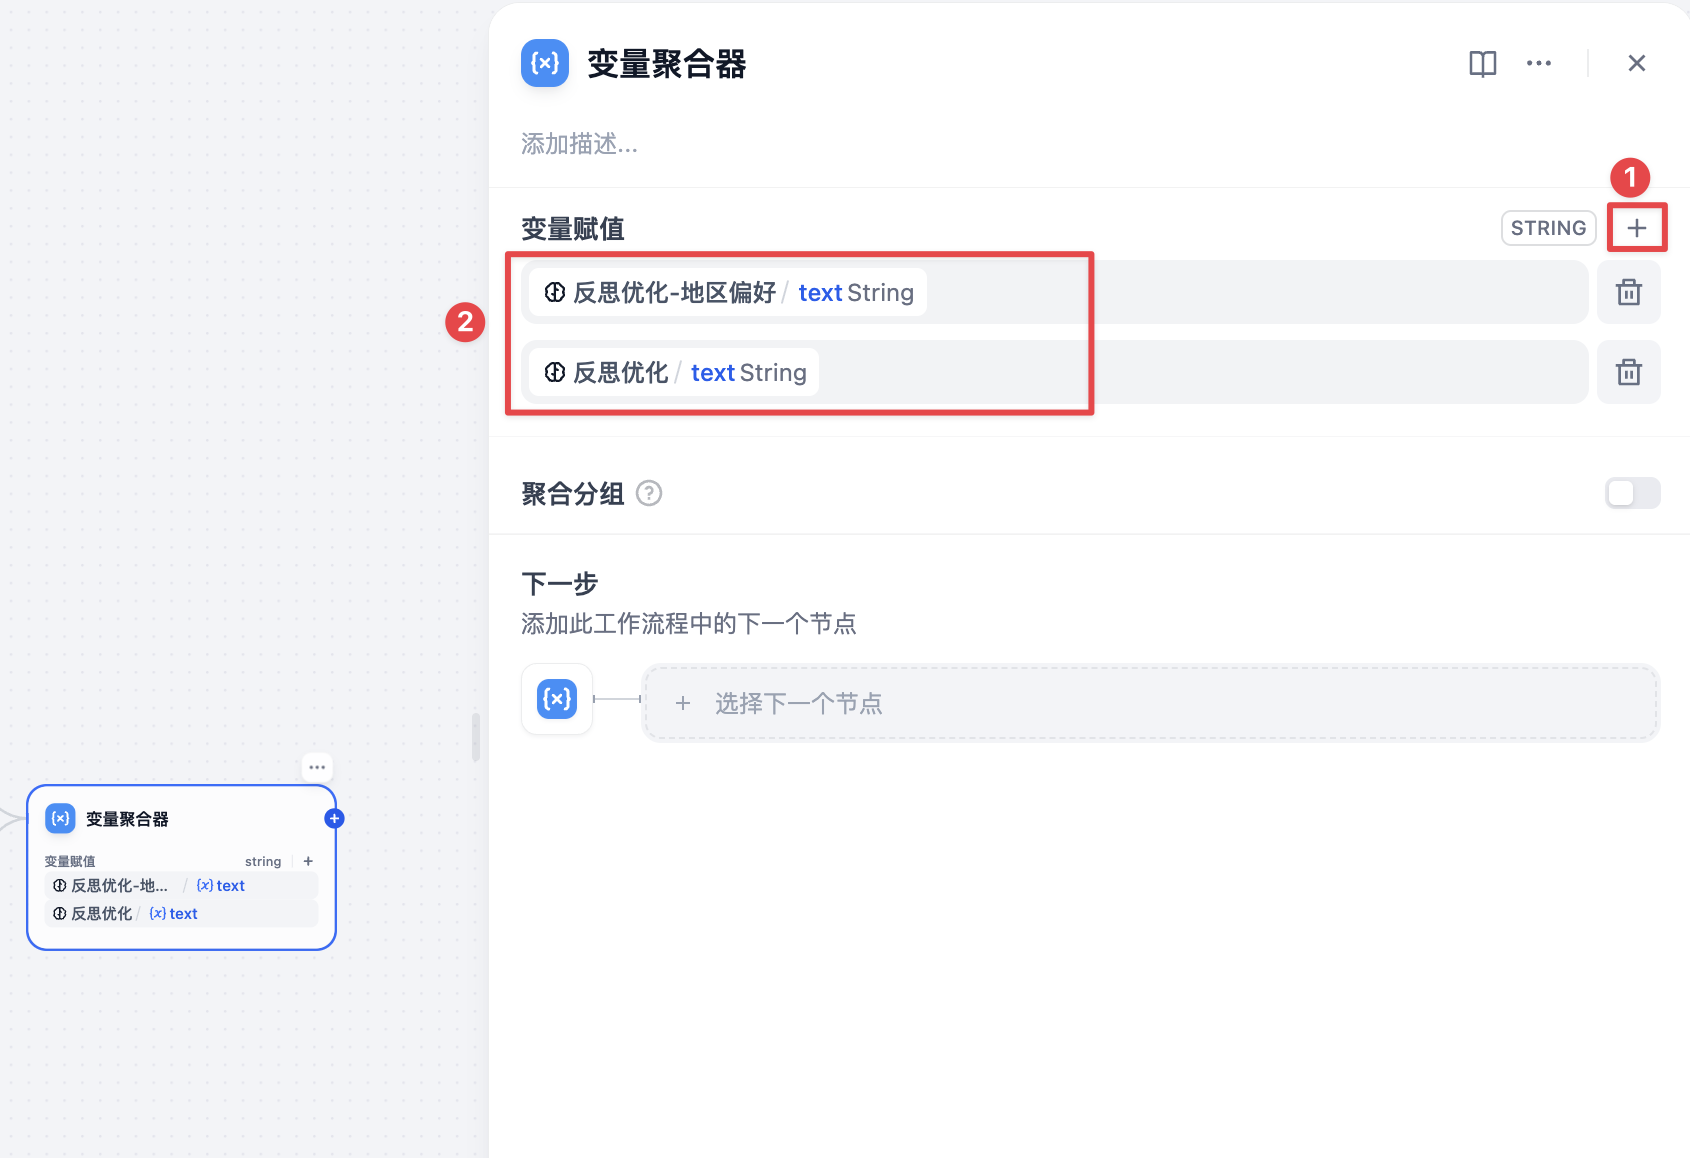The width and height of the screenshot is (1690, 1158).
Task: Click the small plus beside string on canvas node
Action: tap(308, 861)
